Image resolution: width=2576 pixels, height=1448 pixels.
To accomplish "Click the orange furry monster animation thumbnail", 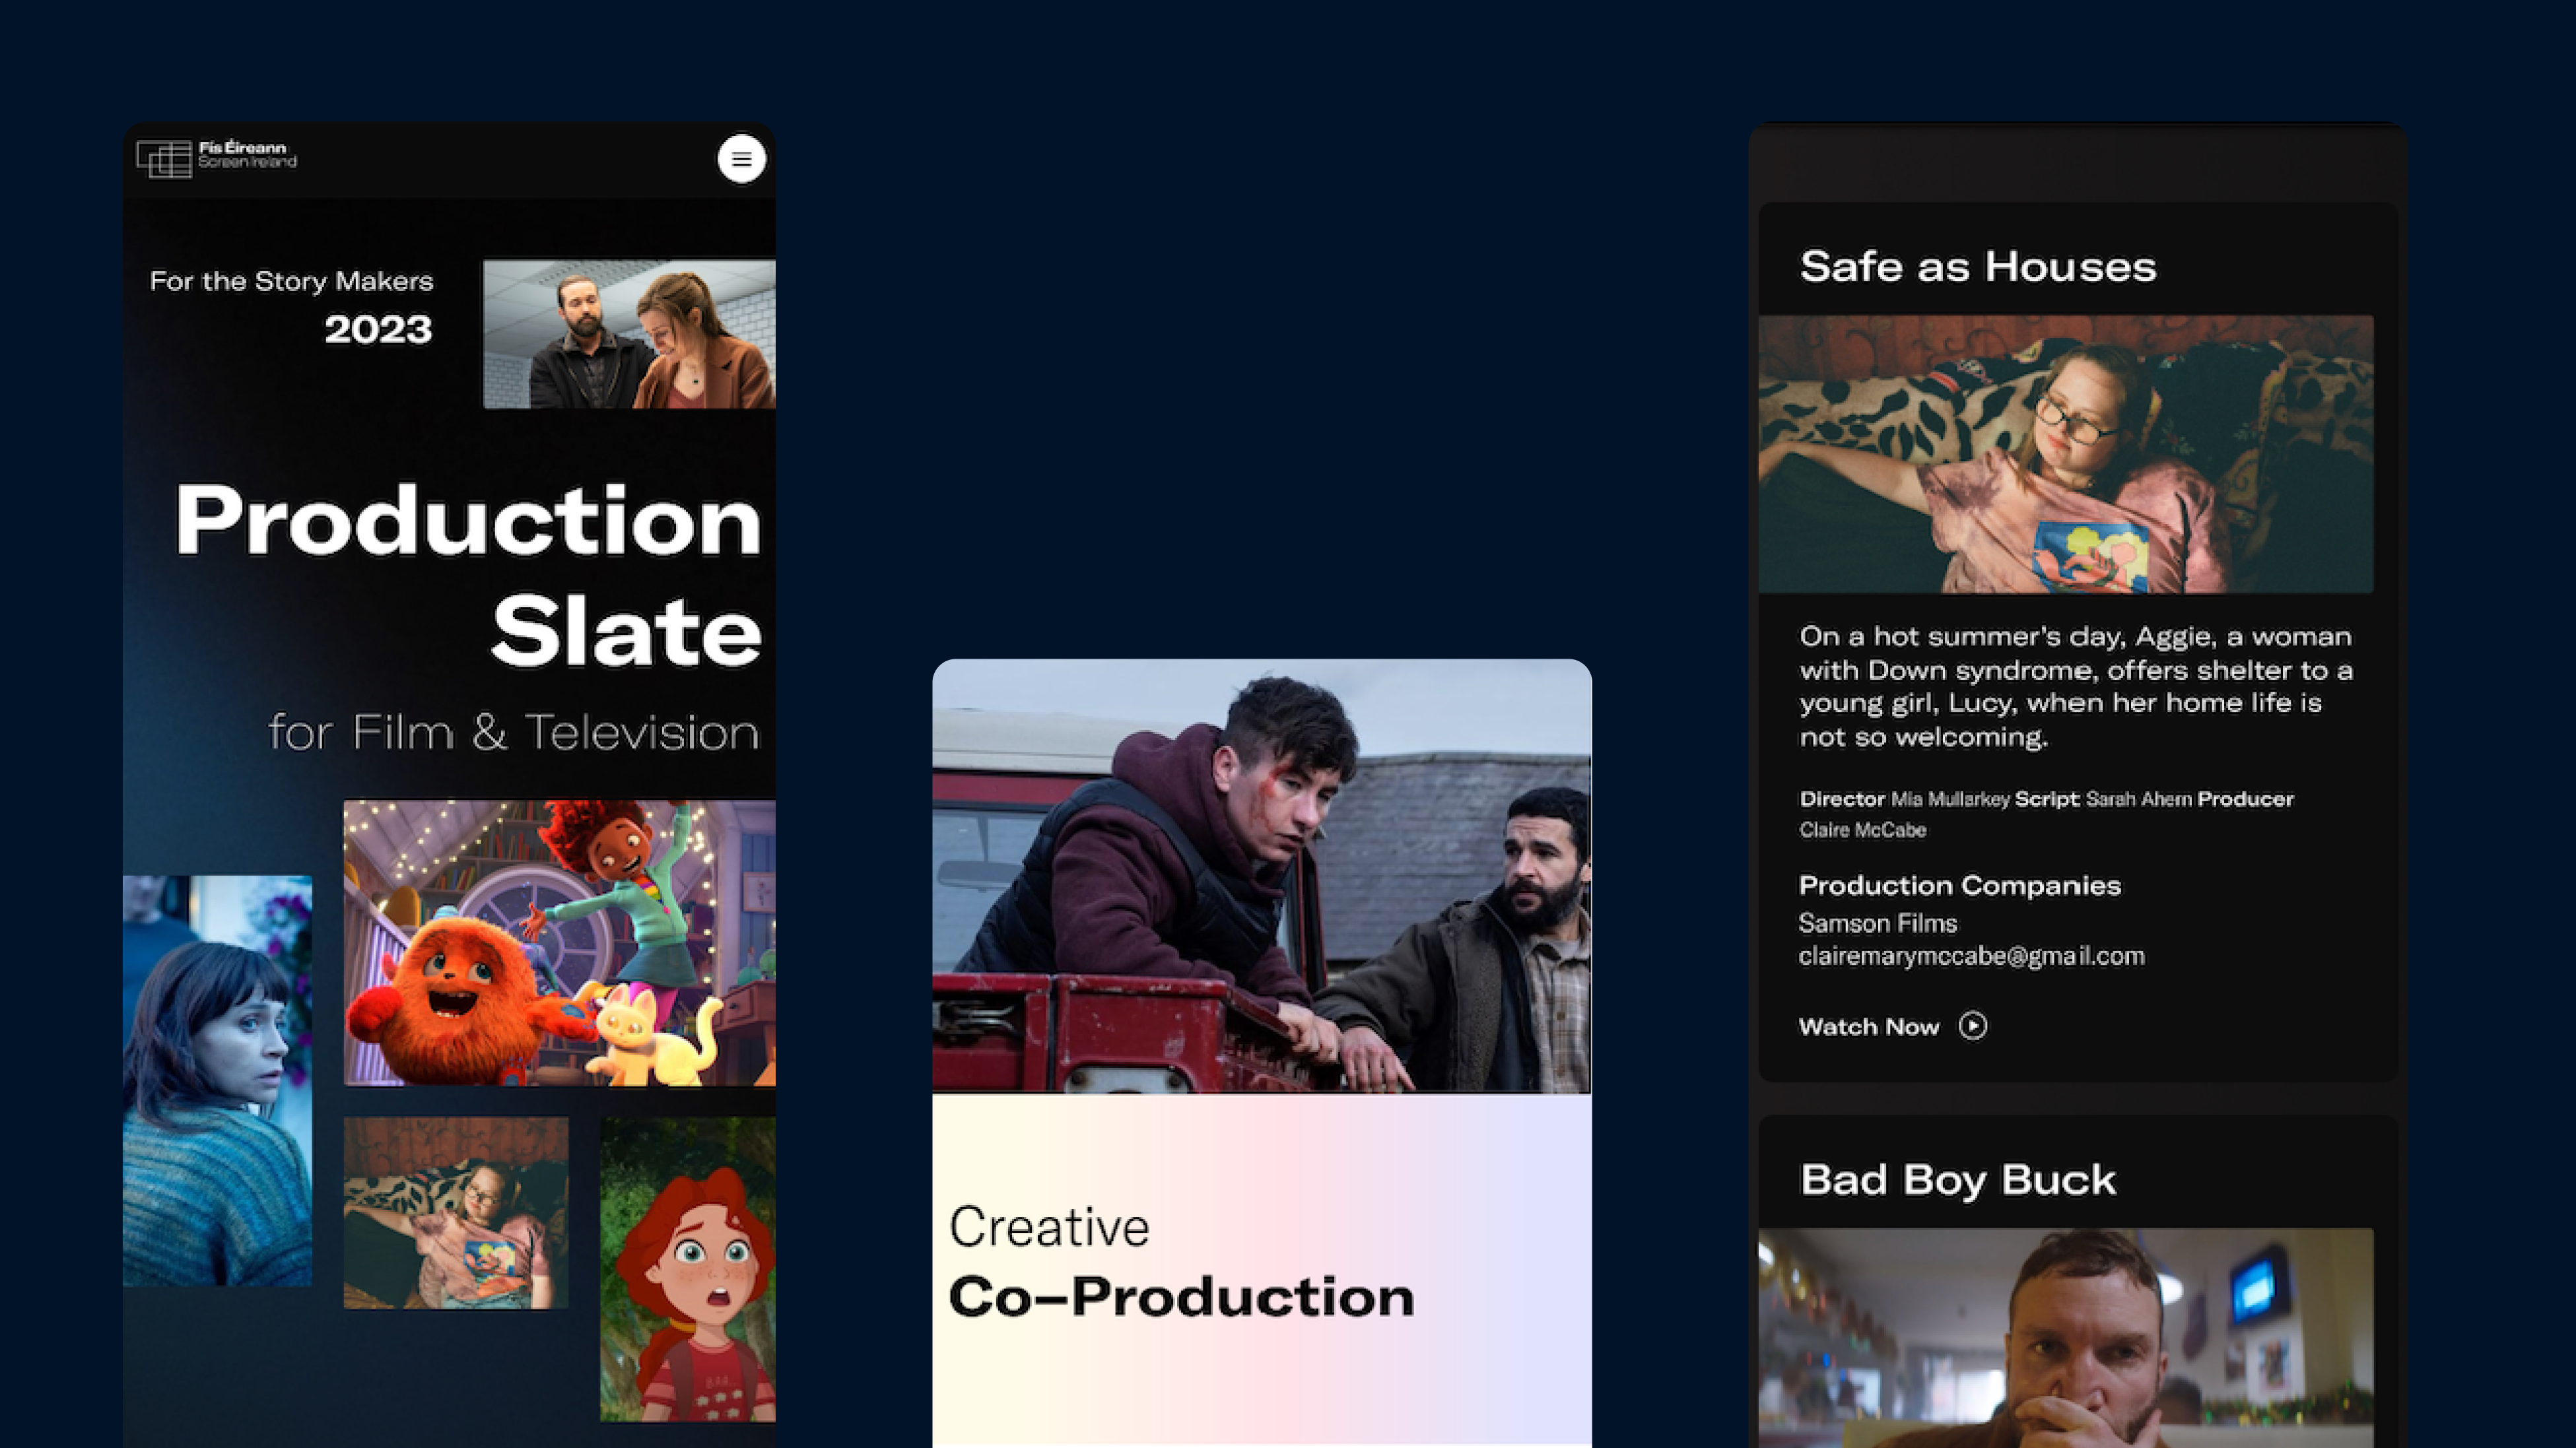I will coord(559,943).
